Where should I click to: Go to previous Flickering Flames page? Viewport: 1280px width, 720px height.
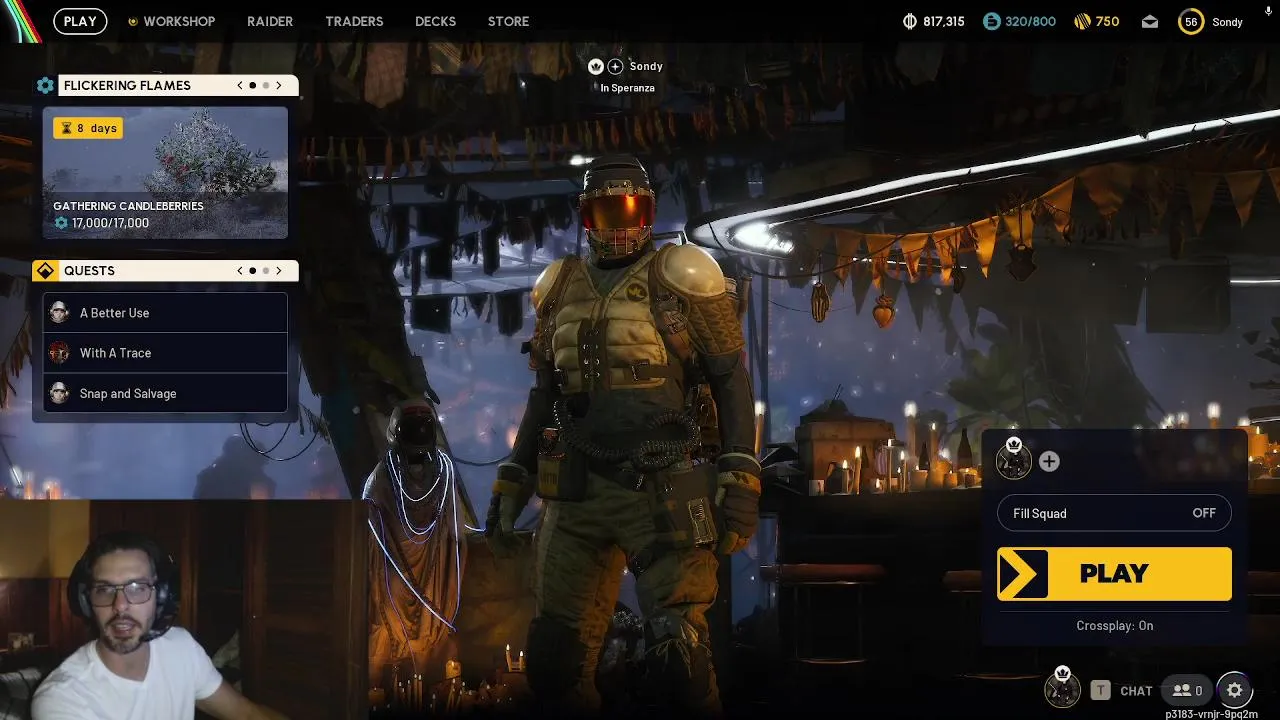[x=240, y=86]
